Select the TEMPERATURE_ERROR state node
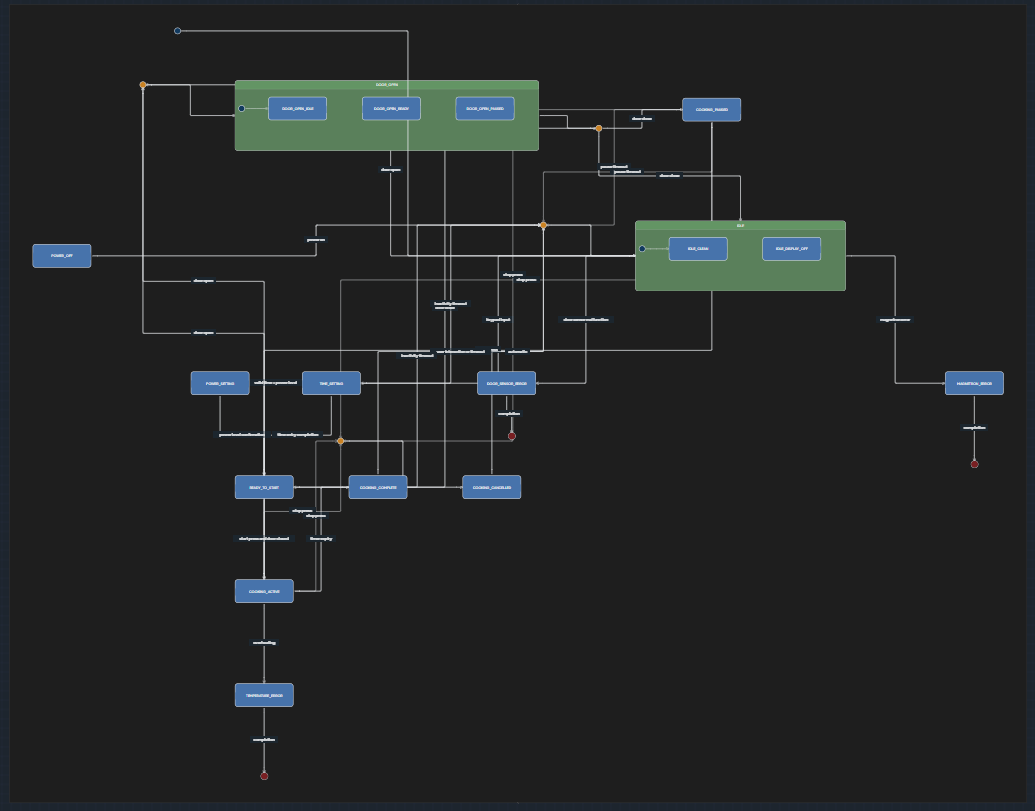 [x=264, y=696]
